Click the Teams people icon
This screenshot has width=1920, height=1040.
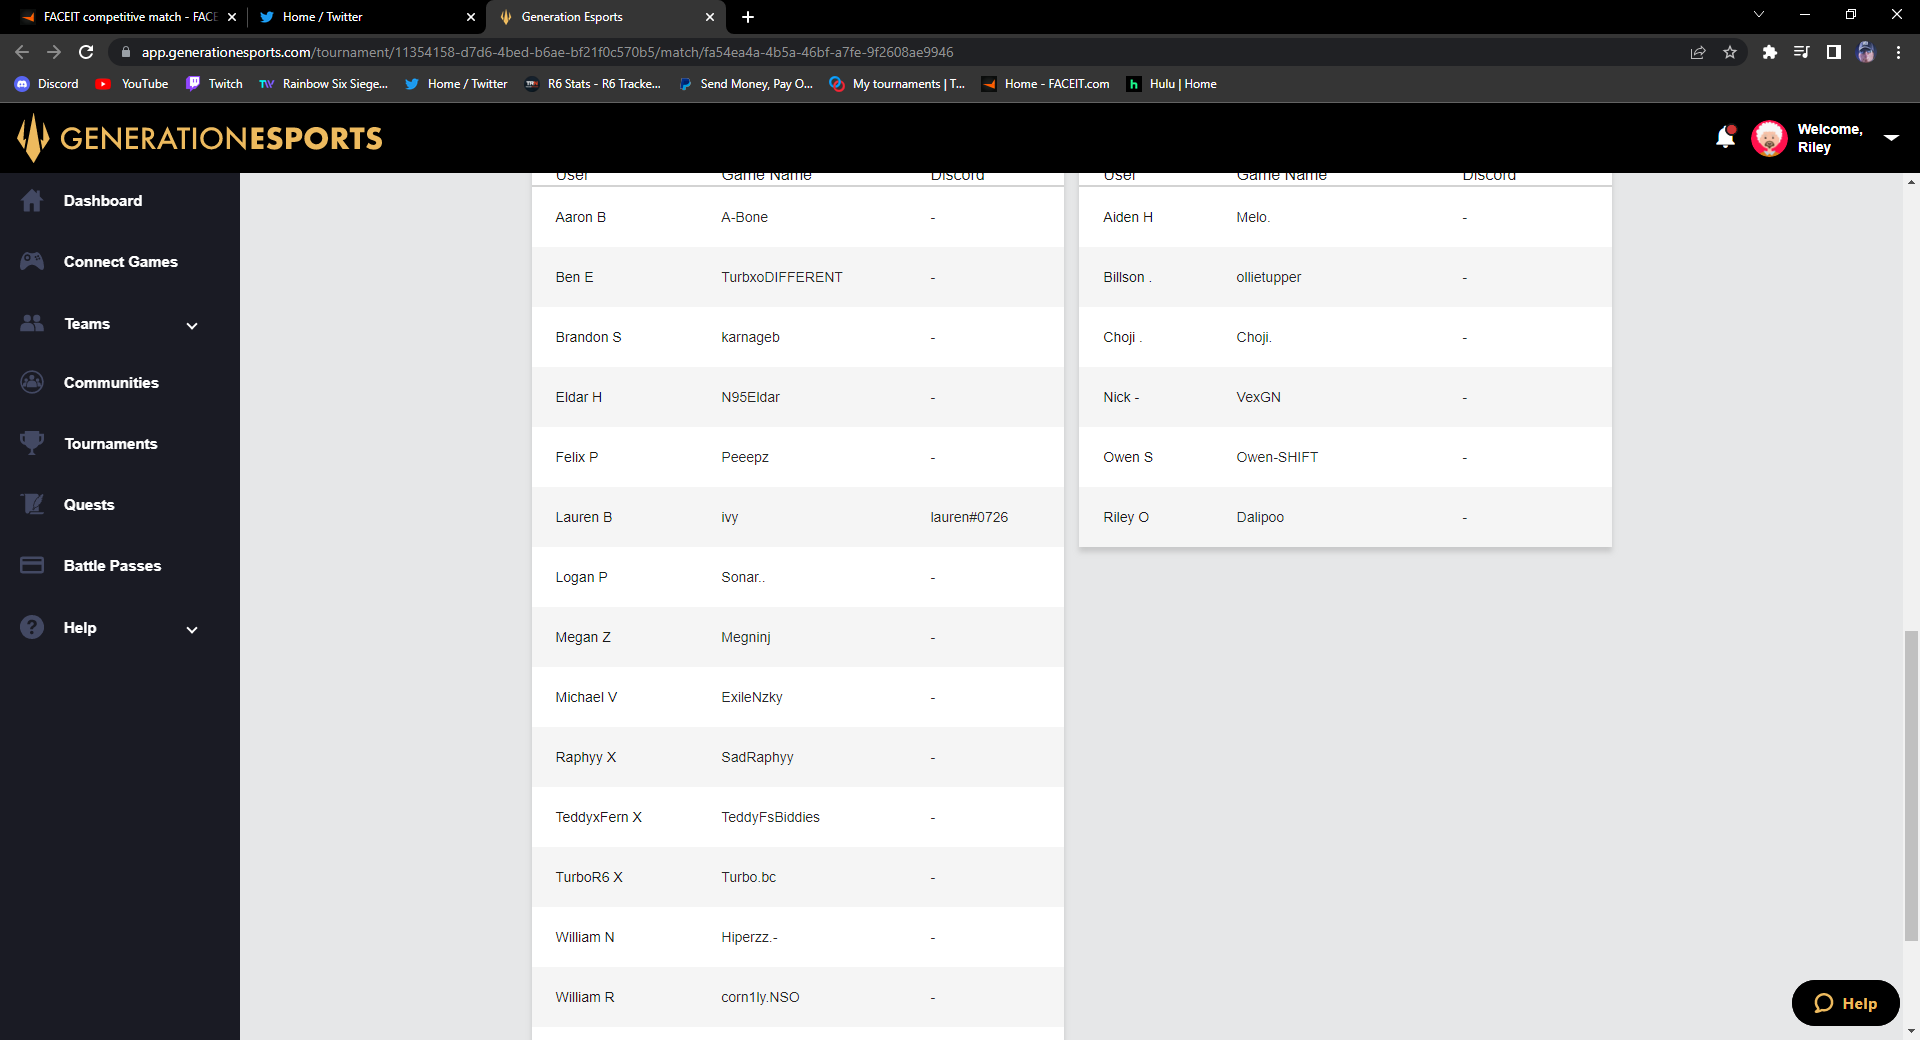[32, 323]
